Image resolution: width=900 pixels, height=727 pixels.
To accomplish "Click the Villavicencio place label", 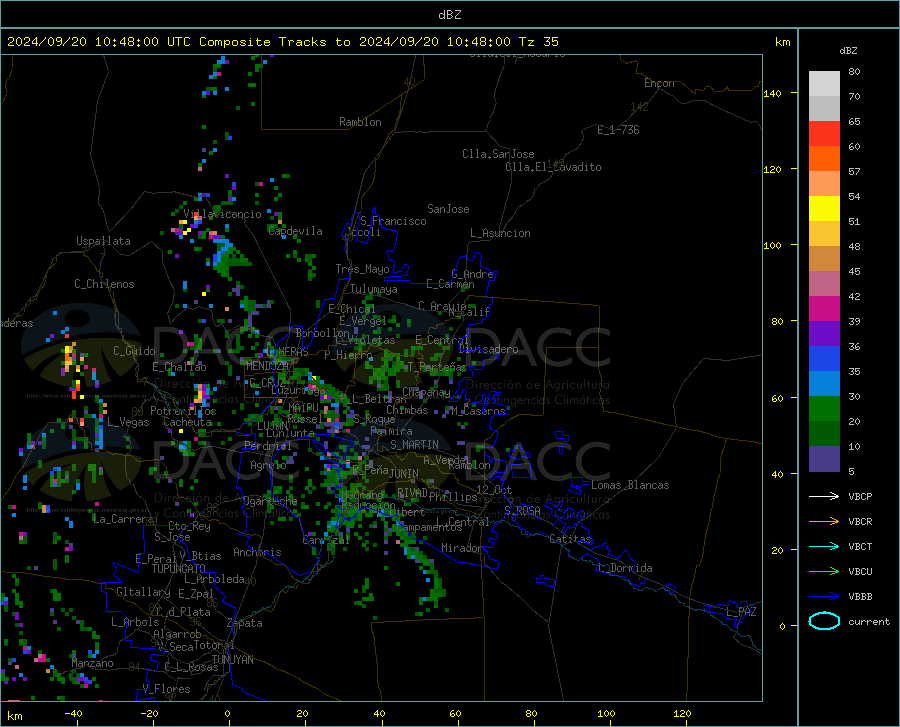I will (223, 214).
